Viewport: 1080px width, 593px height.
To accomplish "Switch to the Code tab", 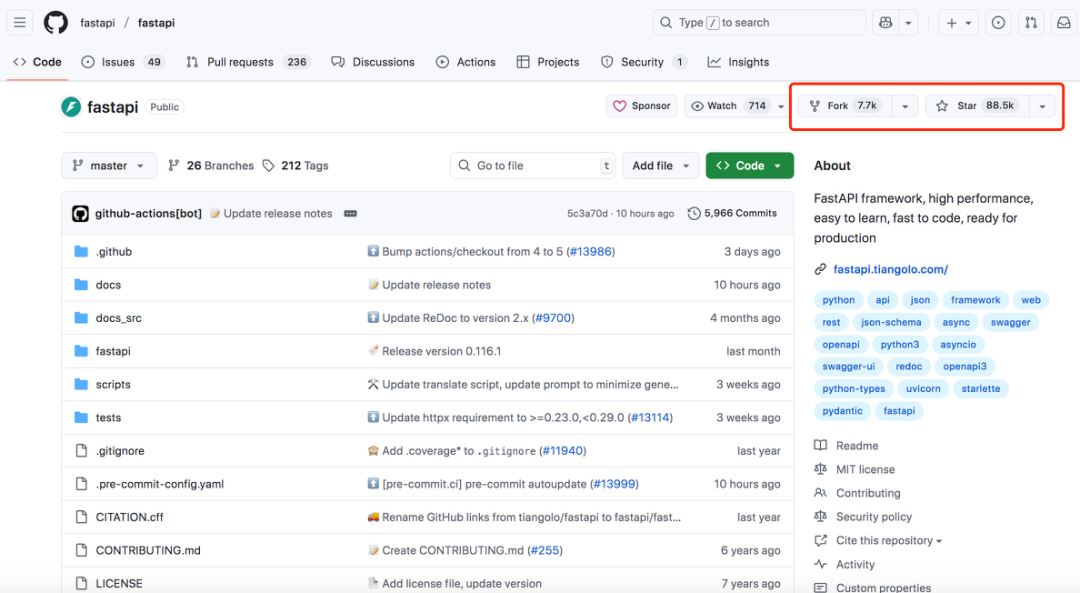I will tap(37, 62).
